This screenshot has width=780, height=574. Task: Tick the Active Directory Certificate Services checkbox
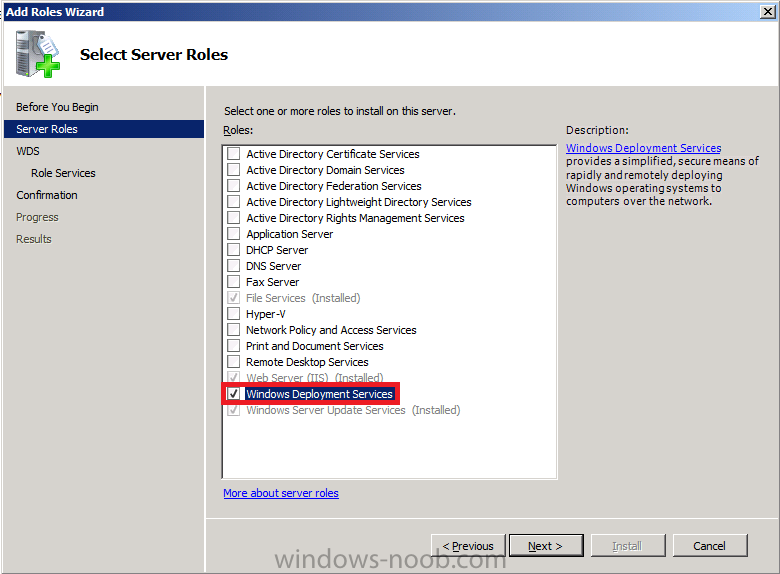pos(233,153)
